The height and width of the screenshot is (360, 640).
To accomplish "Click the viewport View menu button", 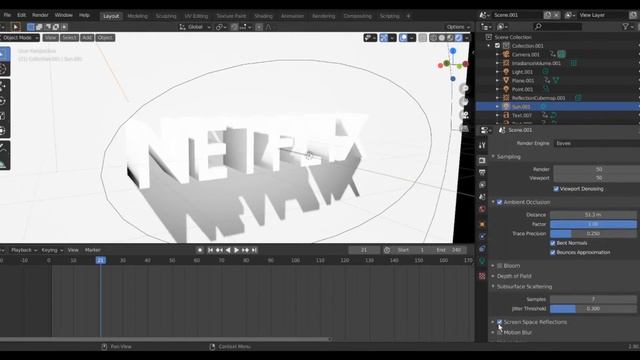I will point(51,38).
